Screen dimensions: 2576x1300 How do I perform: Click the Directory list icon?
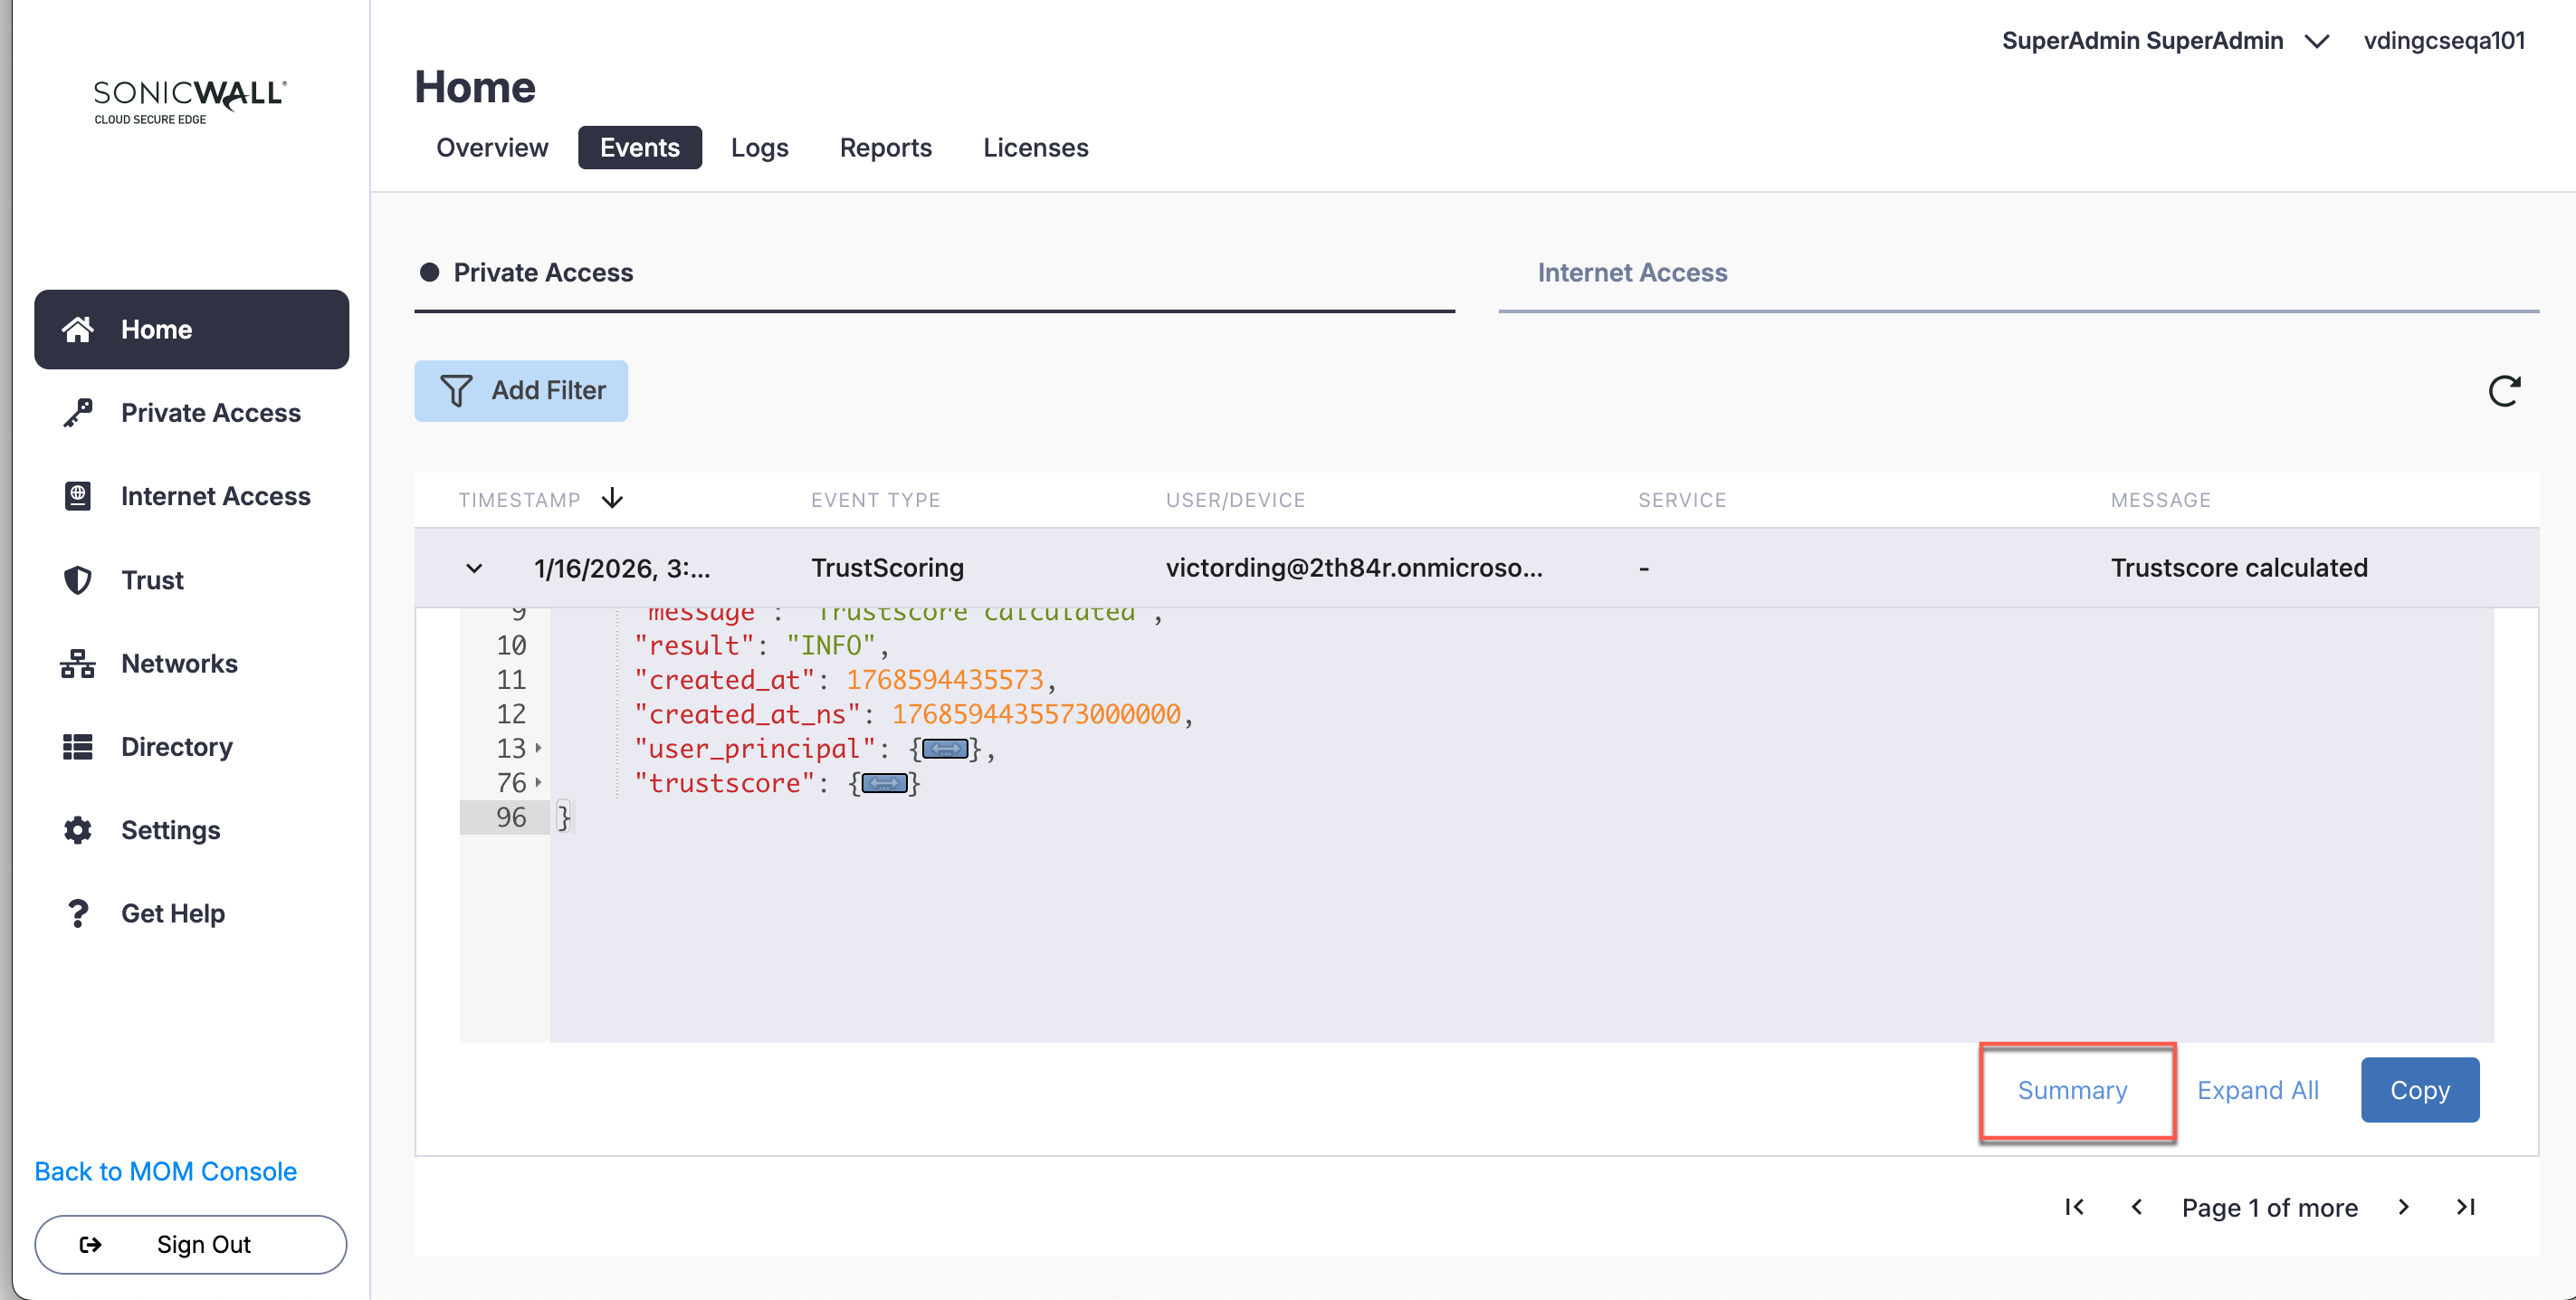click(x=77, y=747)
